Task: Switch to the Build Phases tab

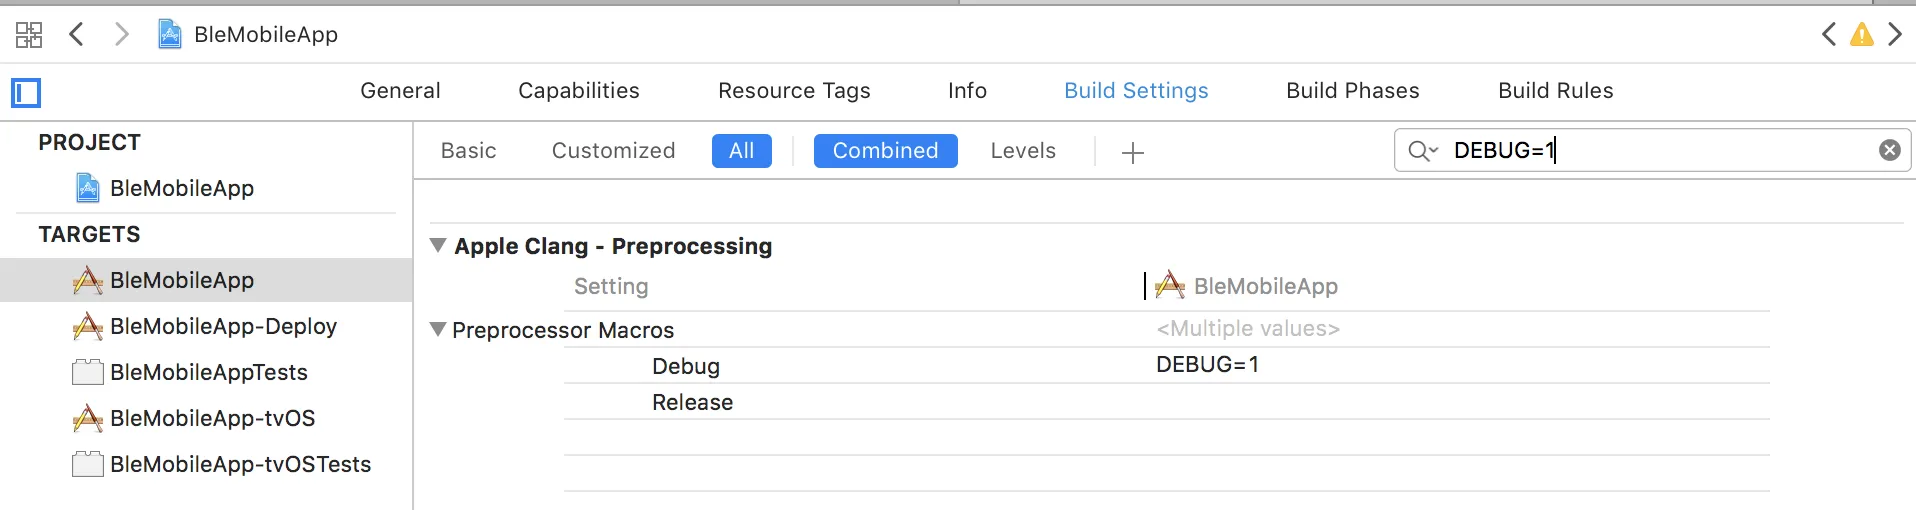Action: [1352, 91]
